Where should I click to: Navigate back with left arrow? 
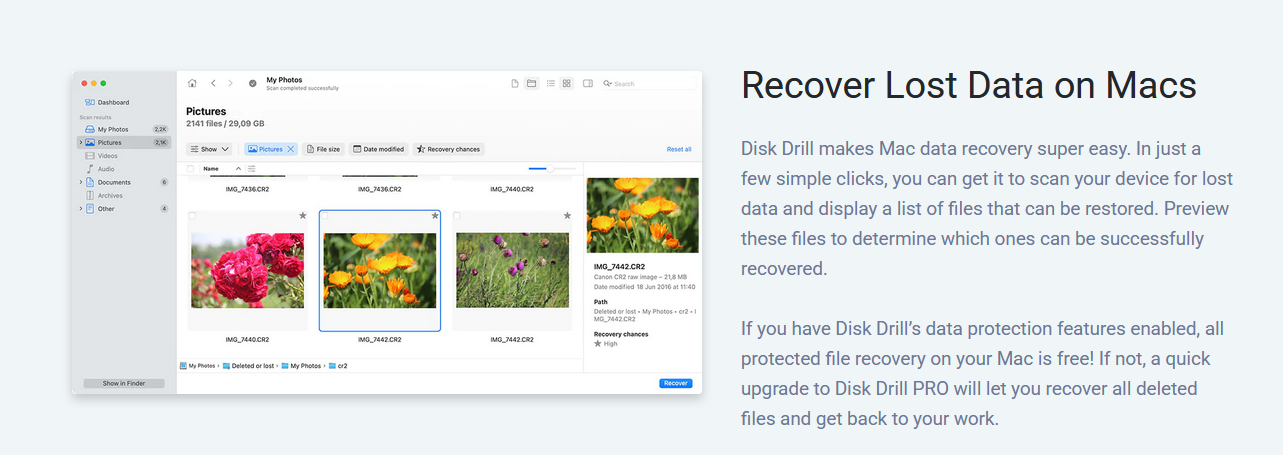coord(213,83)
